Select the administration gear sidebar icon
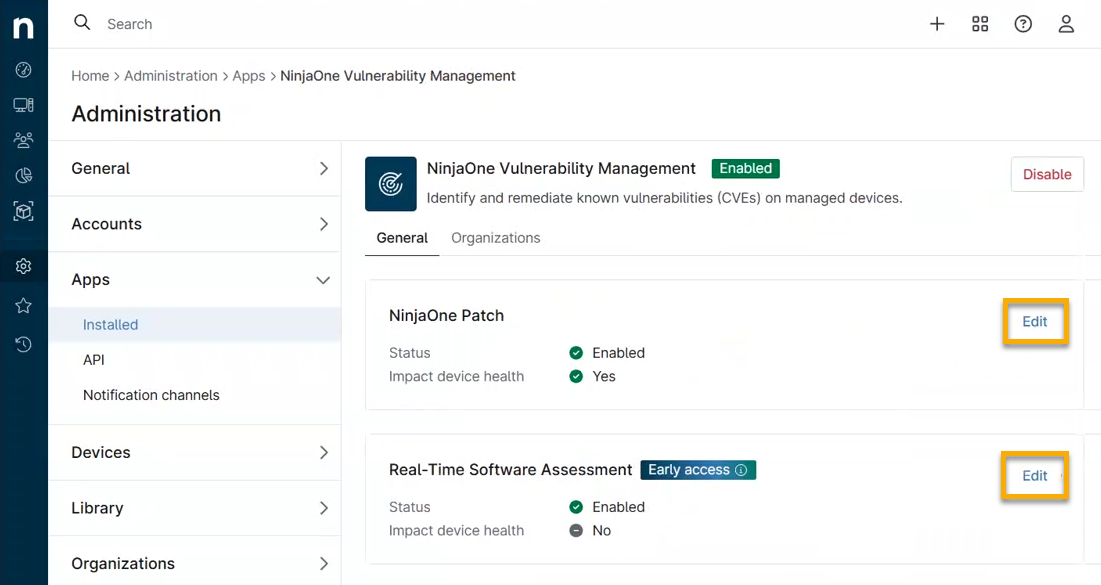Screen dimensions: 1101x585 click(23, 266)
